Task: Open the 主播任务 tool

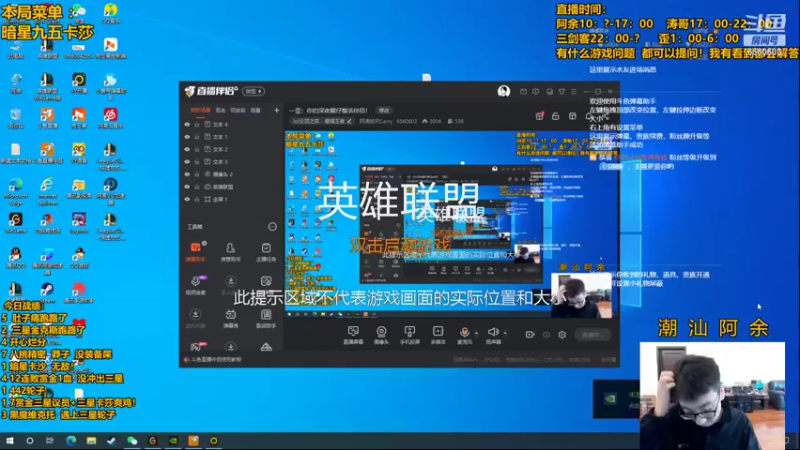Action: pyautogui.click(x=266, y=252)
